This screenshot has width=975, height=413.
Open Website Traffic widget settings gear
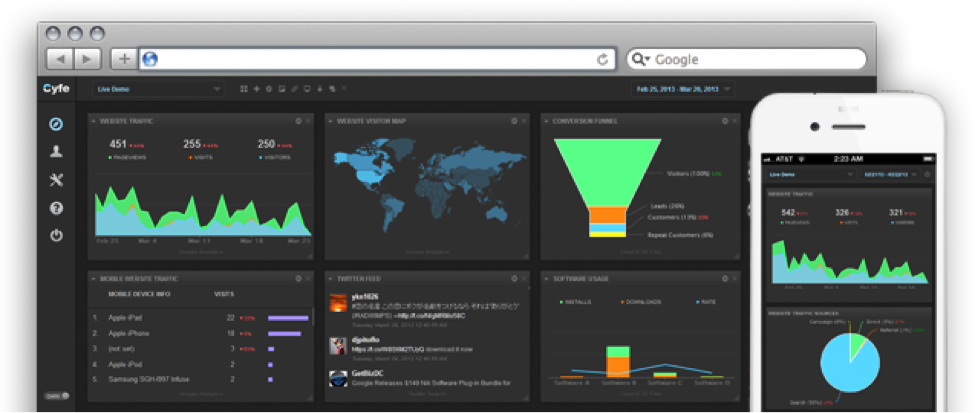coord(298,121)
